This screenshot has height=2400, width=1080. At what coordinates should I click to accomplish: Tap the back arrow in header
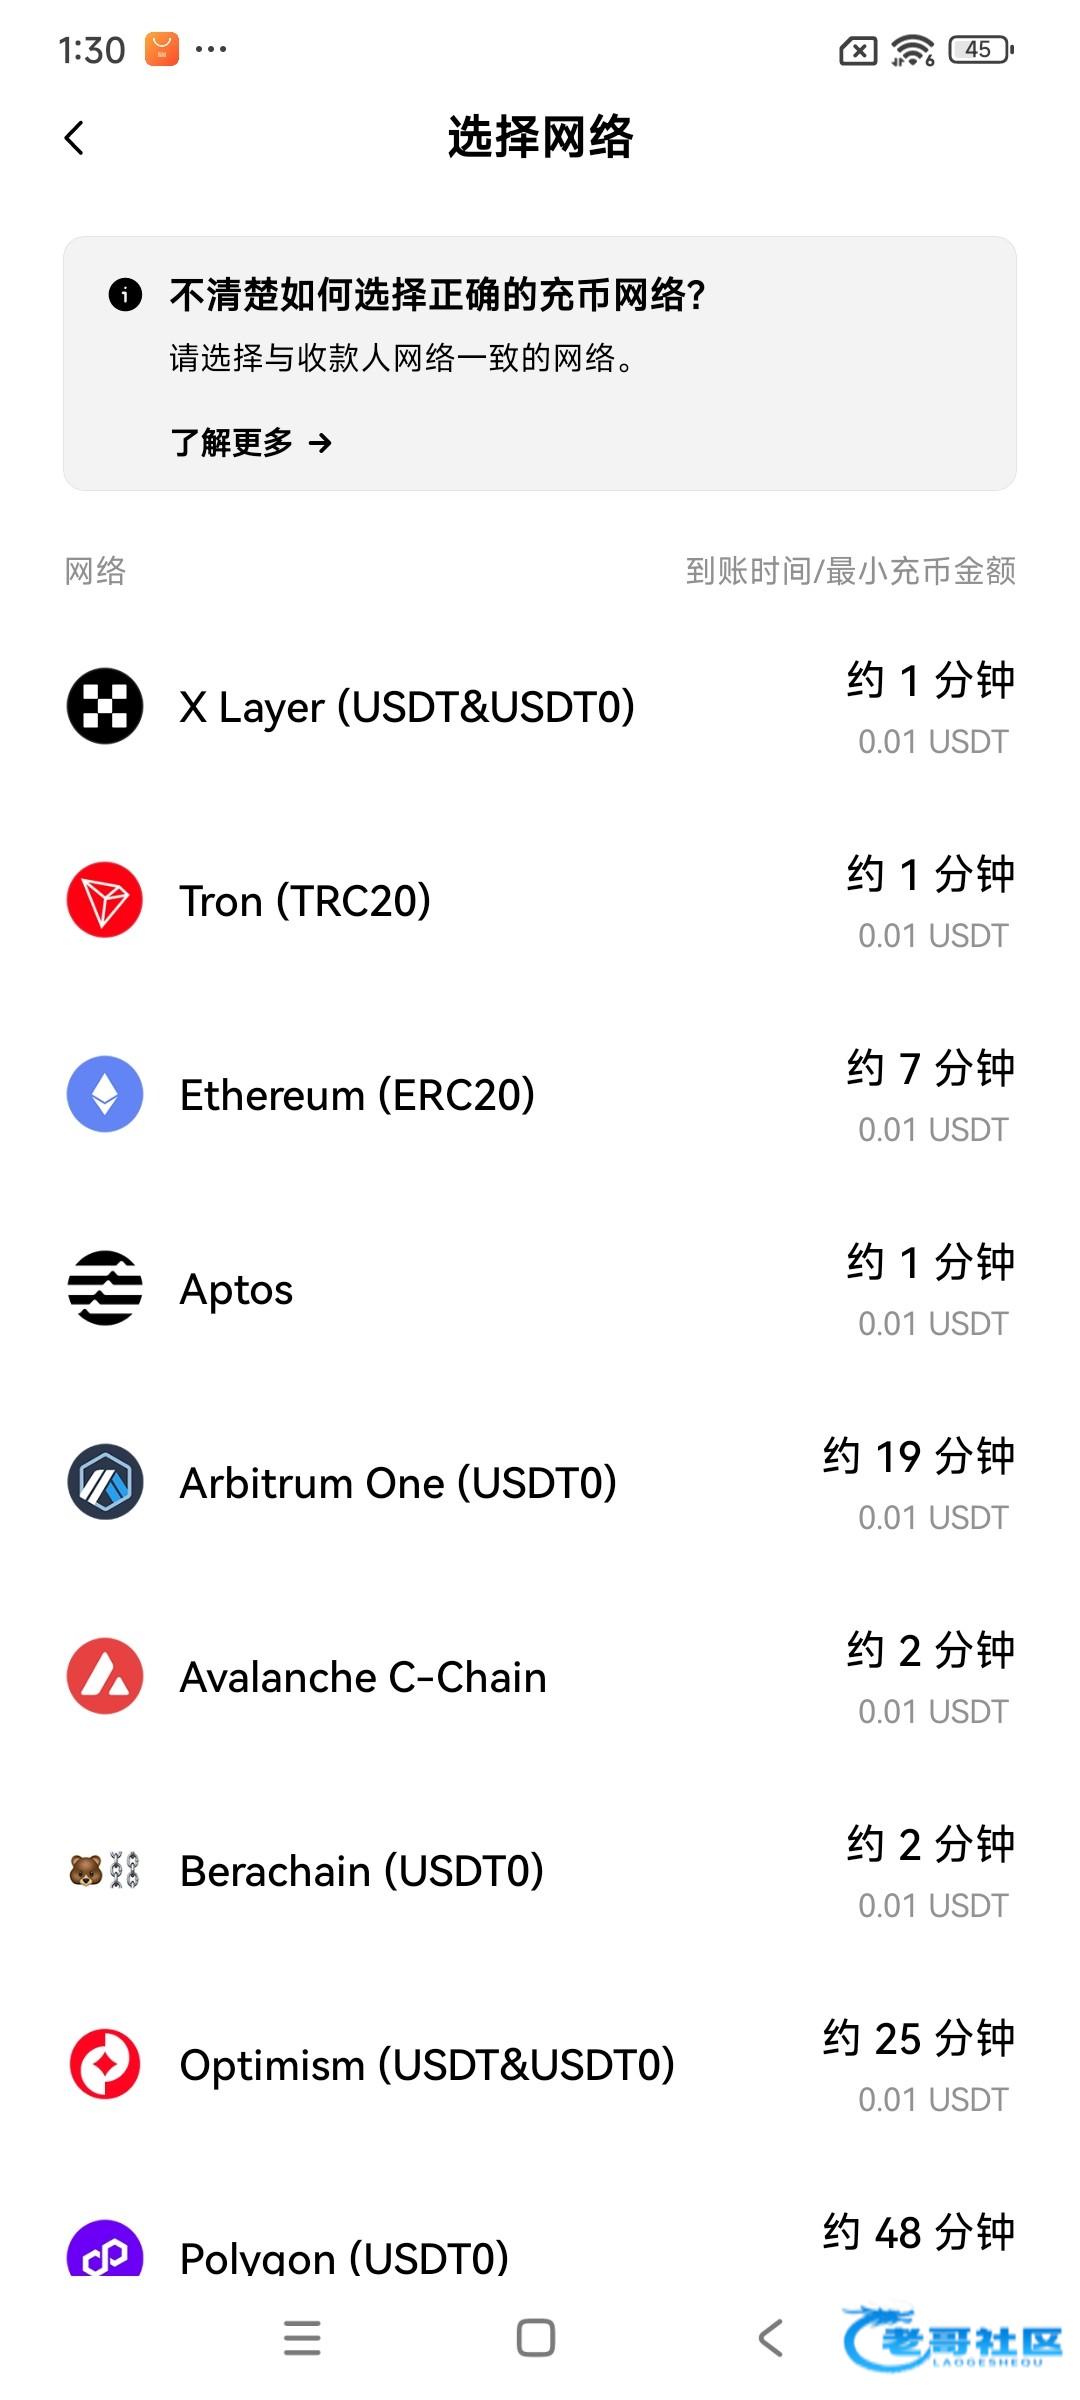point(74,138)
